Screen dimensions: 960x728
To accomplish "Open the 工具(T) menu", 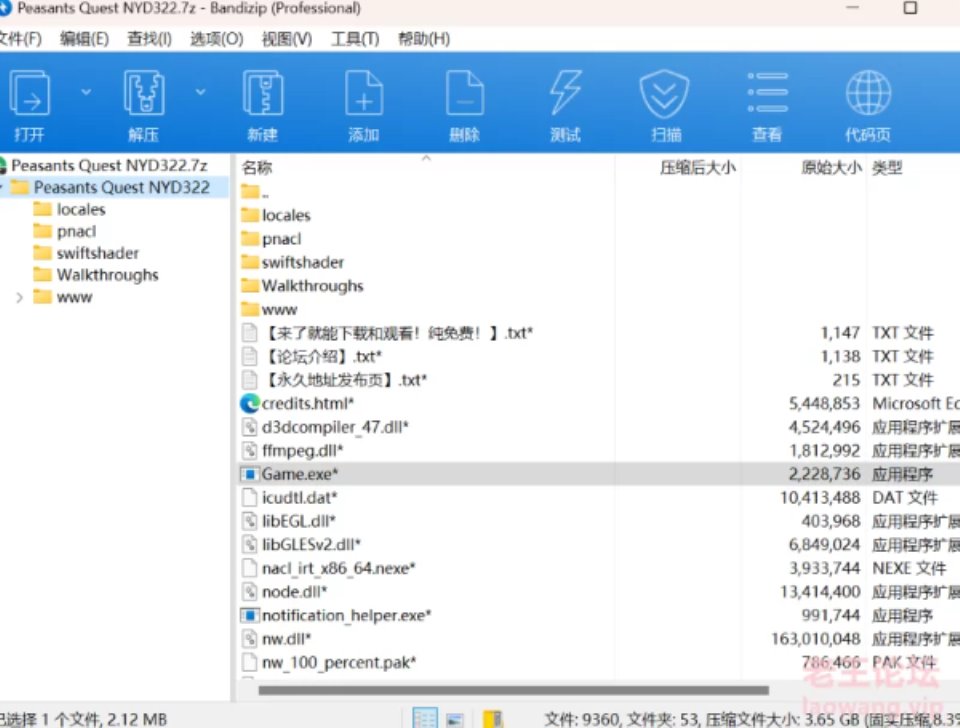I will coord(355,39).
